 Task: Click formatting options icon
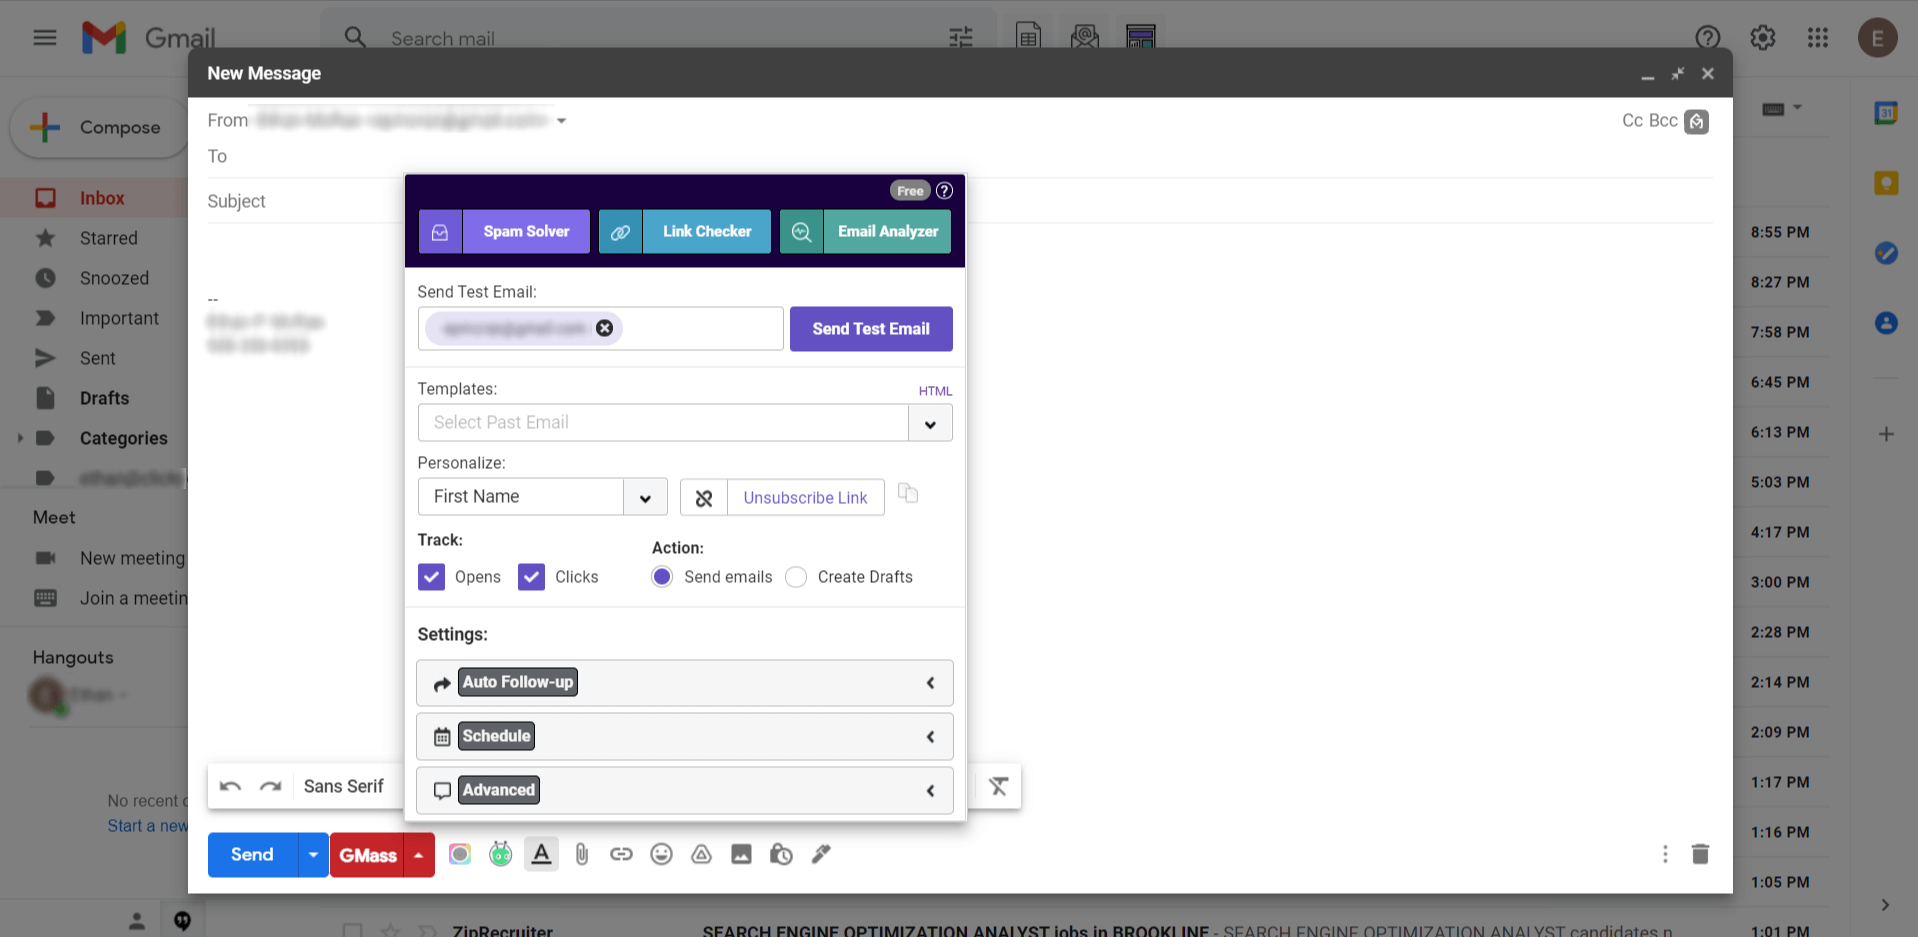click(x=541, y=854)
